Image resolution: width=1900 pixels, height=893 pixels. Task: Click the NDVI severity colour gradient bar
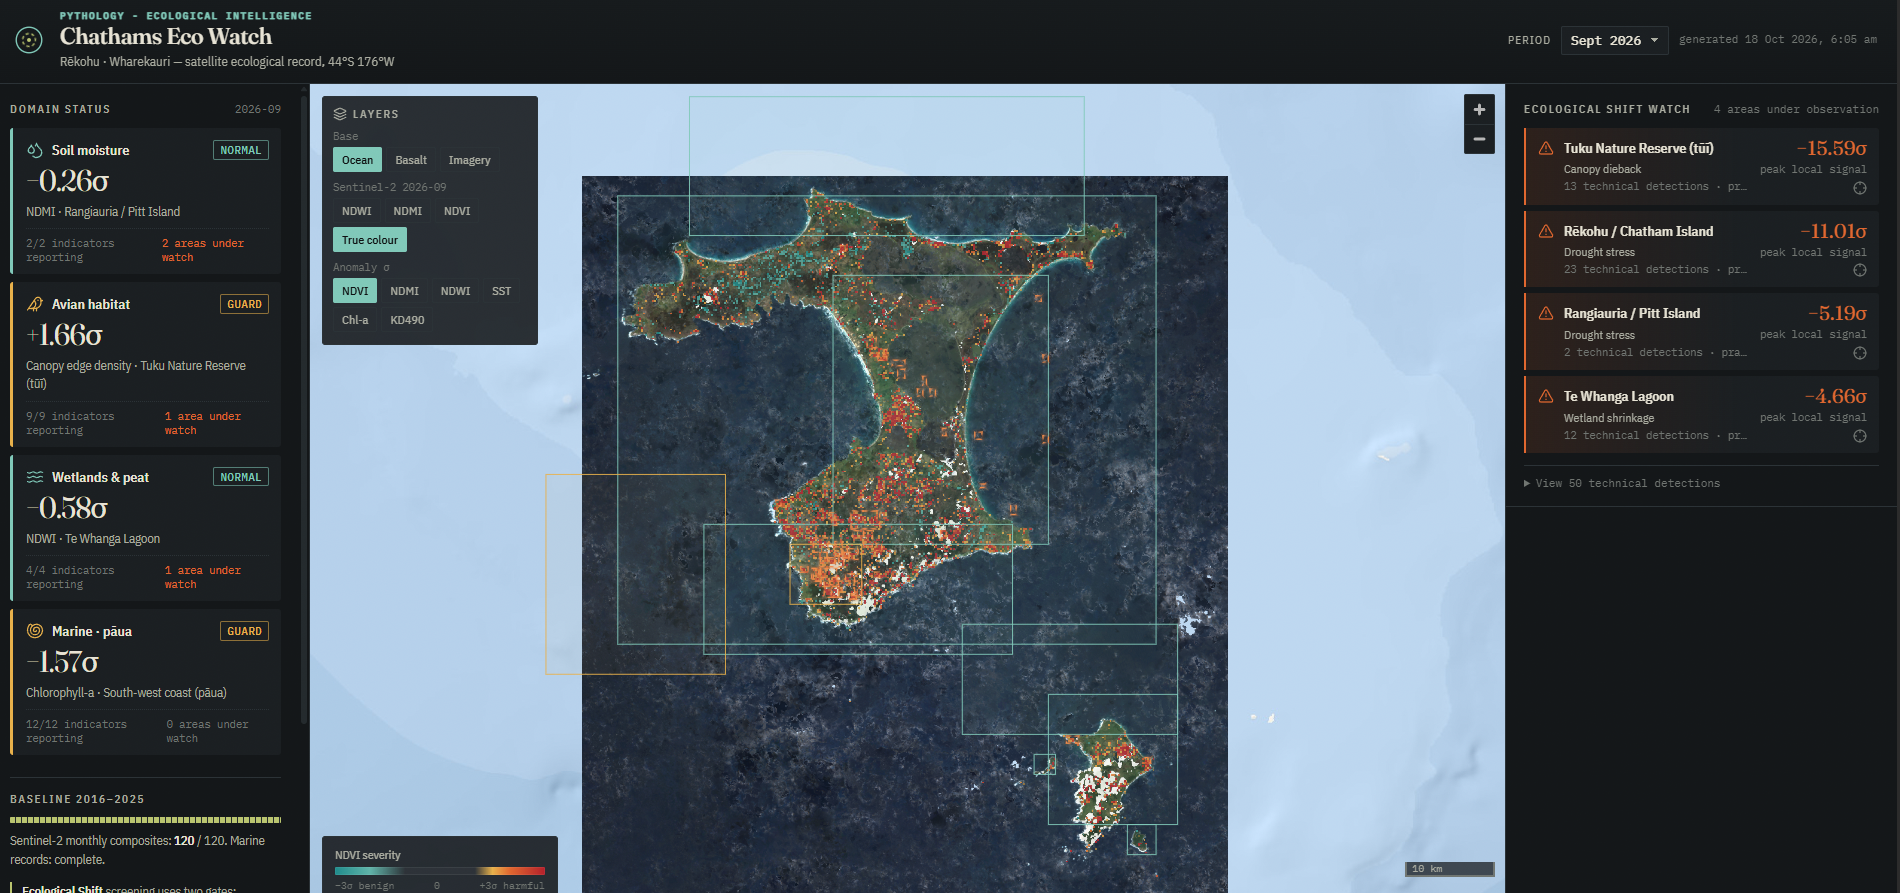pyautogui.click(x=440, y=871)
